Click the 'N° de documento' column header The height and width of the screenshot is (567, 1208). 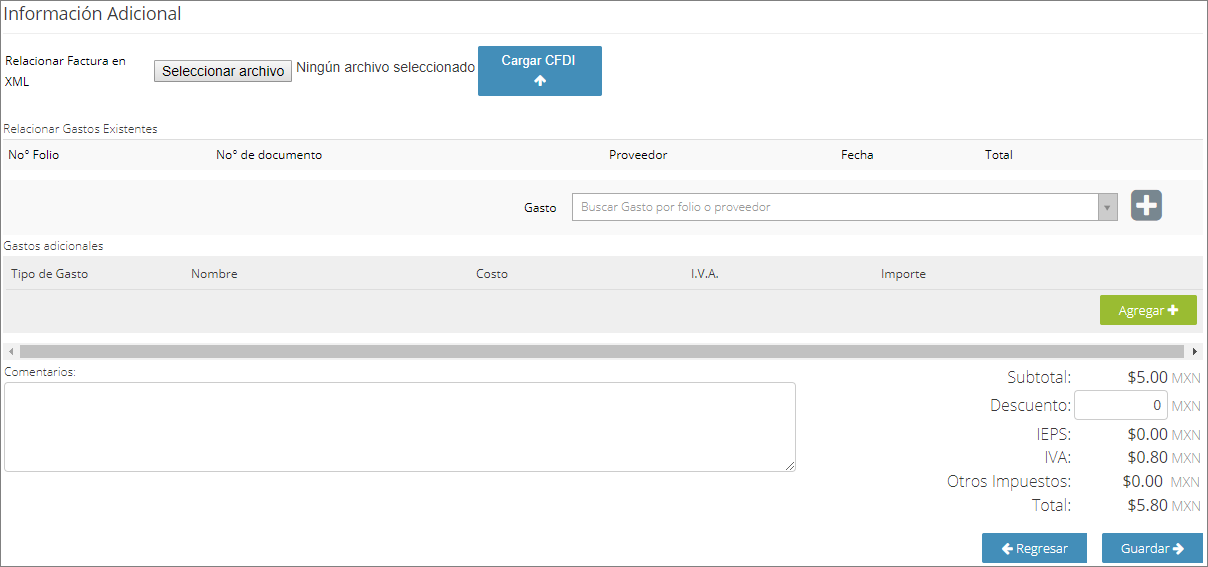pos(269,155)
